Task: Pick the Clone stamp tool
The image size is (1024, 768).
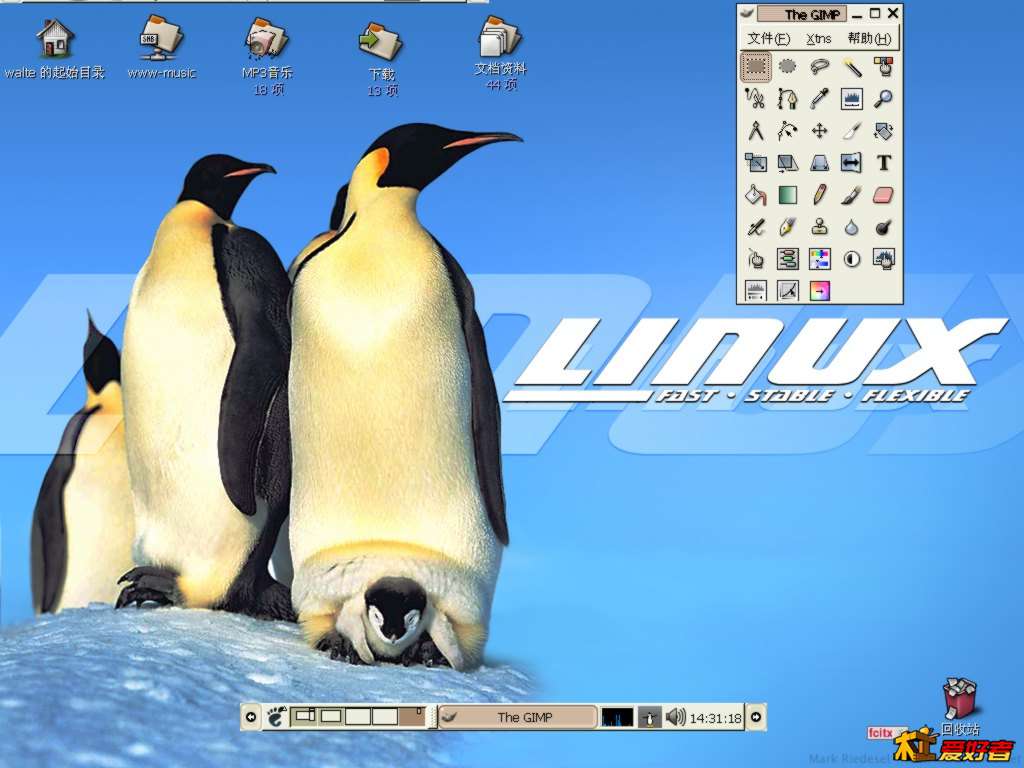Action: click(x=820, y=227)
